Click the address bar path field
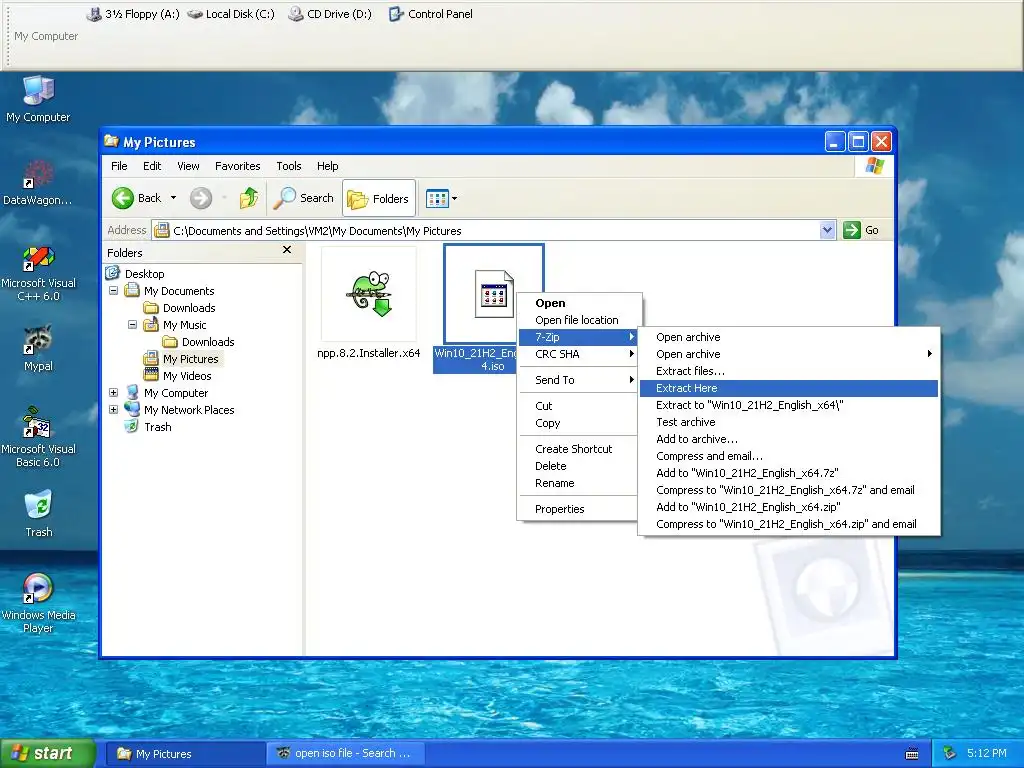The width and height of the screenshot is (1024, 768). click(487, 230)
